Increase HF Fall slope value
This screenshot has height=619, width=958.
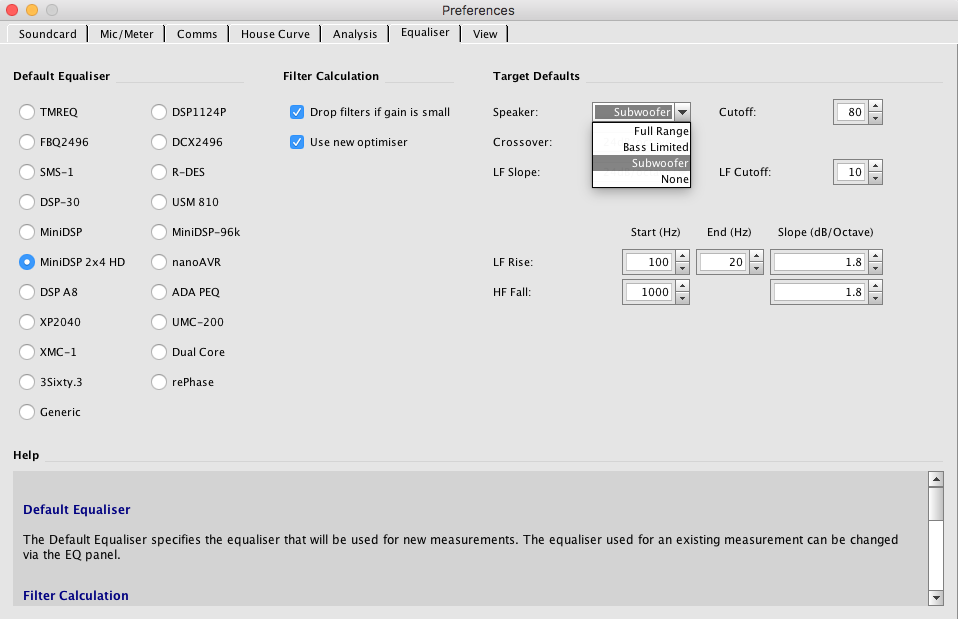(876, 286)
